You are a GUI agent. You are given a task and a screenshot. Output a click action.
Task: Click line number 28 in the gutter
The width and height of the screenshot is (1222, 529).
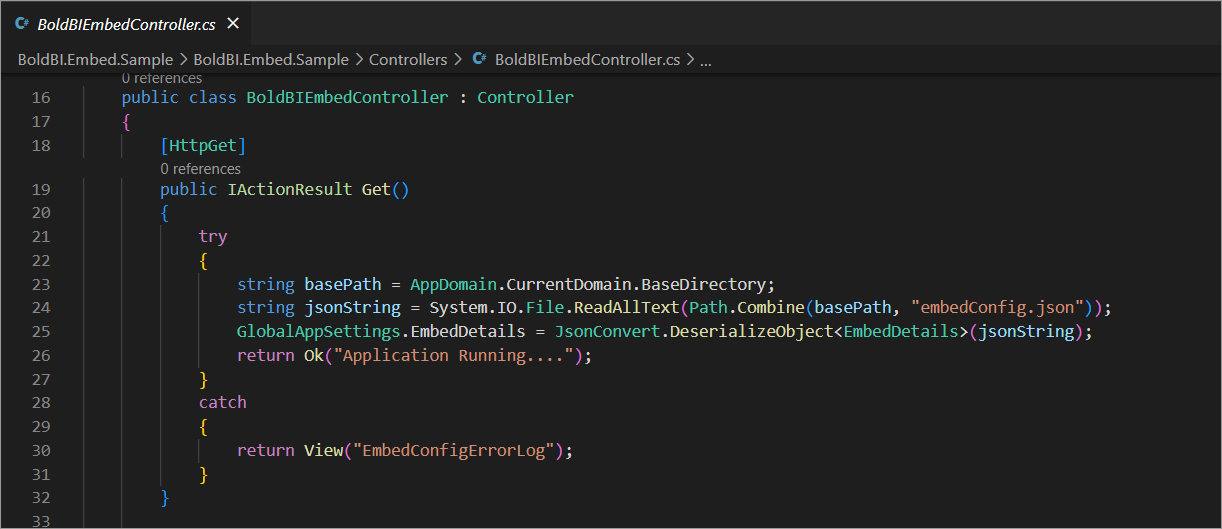pyautogui.click(x=41, y=402)
